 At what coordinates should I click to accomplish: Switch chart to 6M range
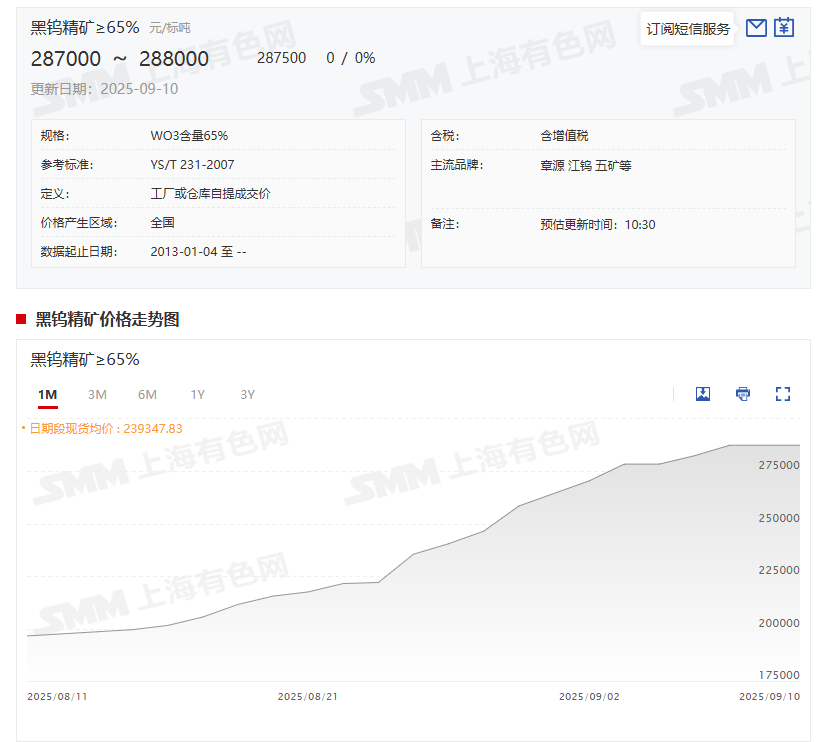coord(147,395)
